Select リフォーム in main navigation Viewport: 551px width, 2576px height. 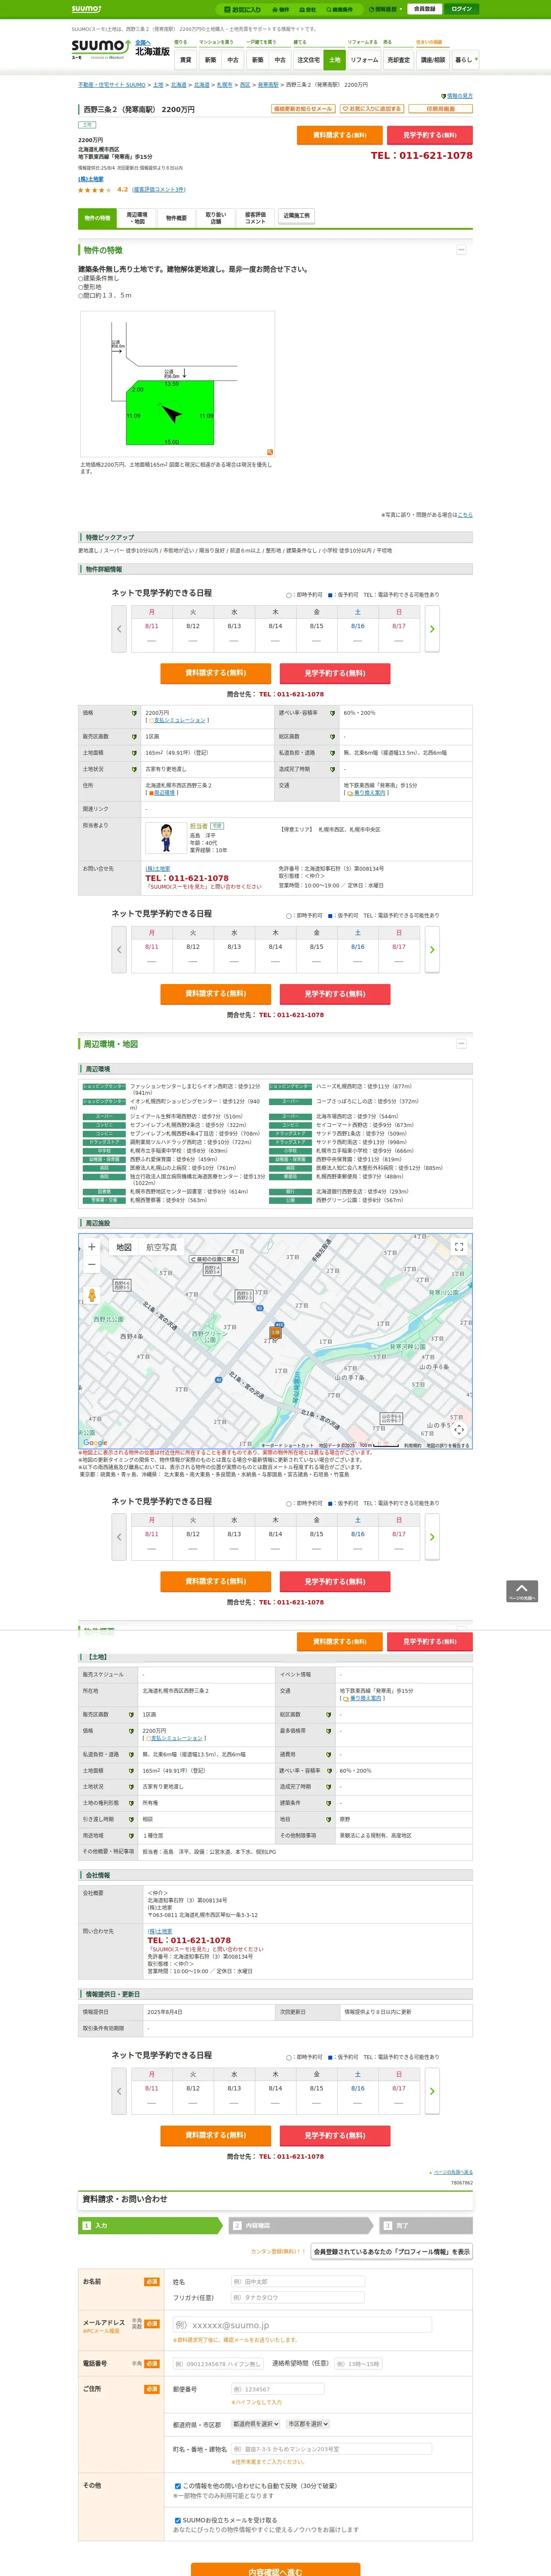(x=364, y=60)
